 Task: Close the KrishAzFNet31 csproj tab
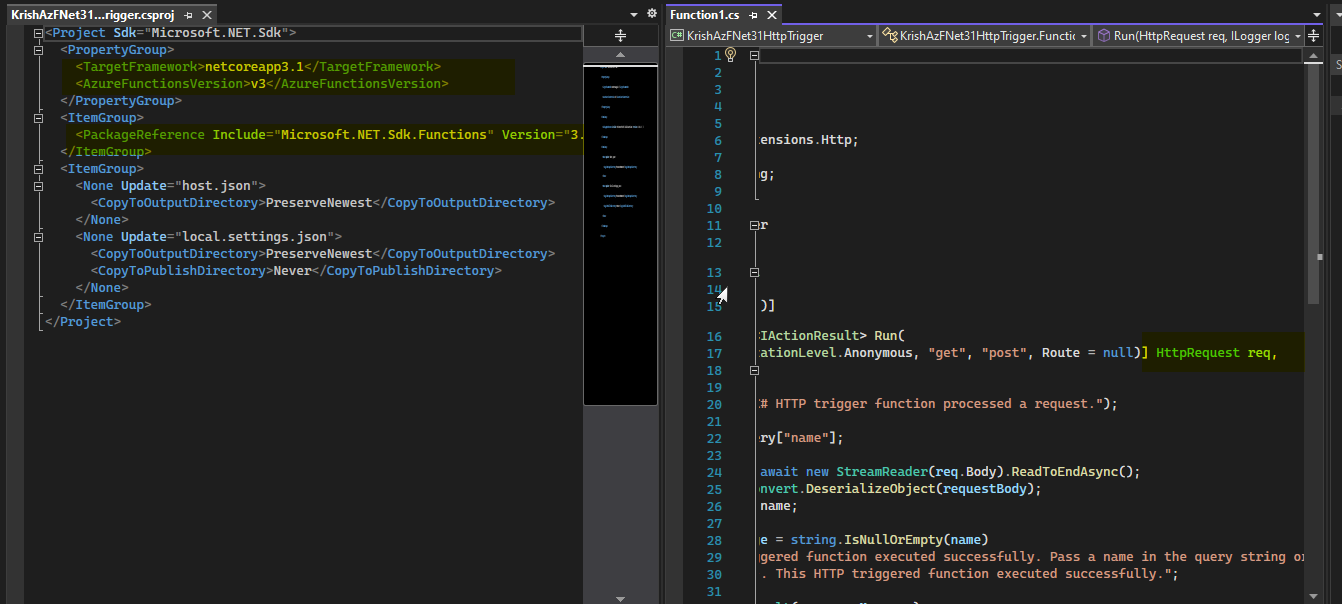207,15
